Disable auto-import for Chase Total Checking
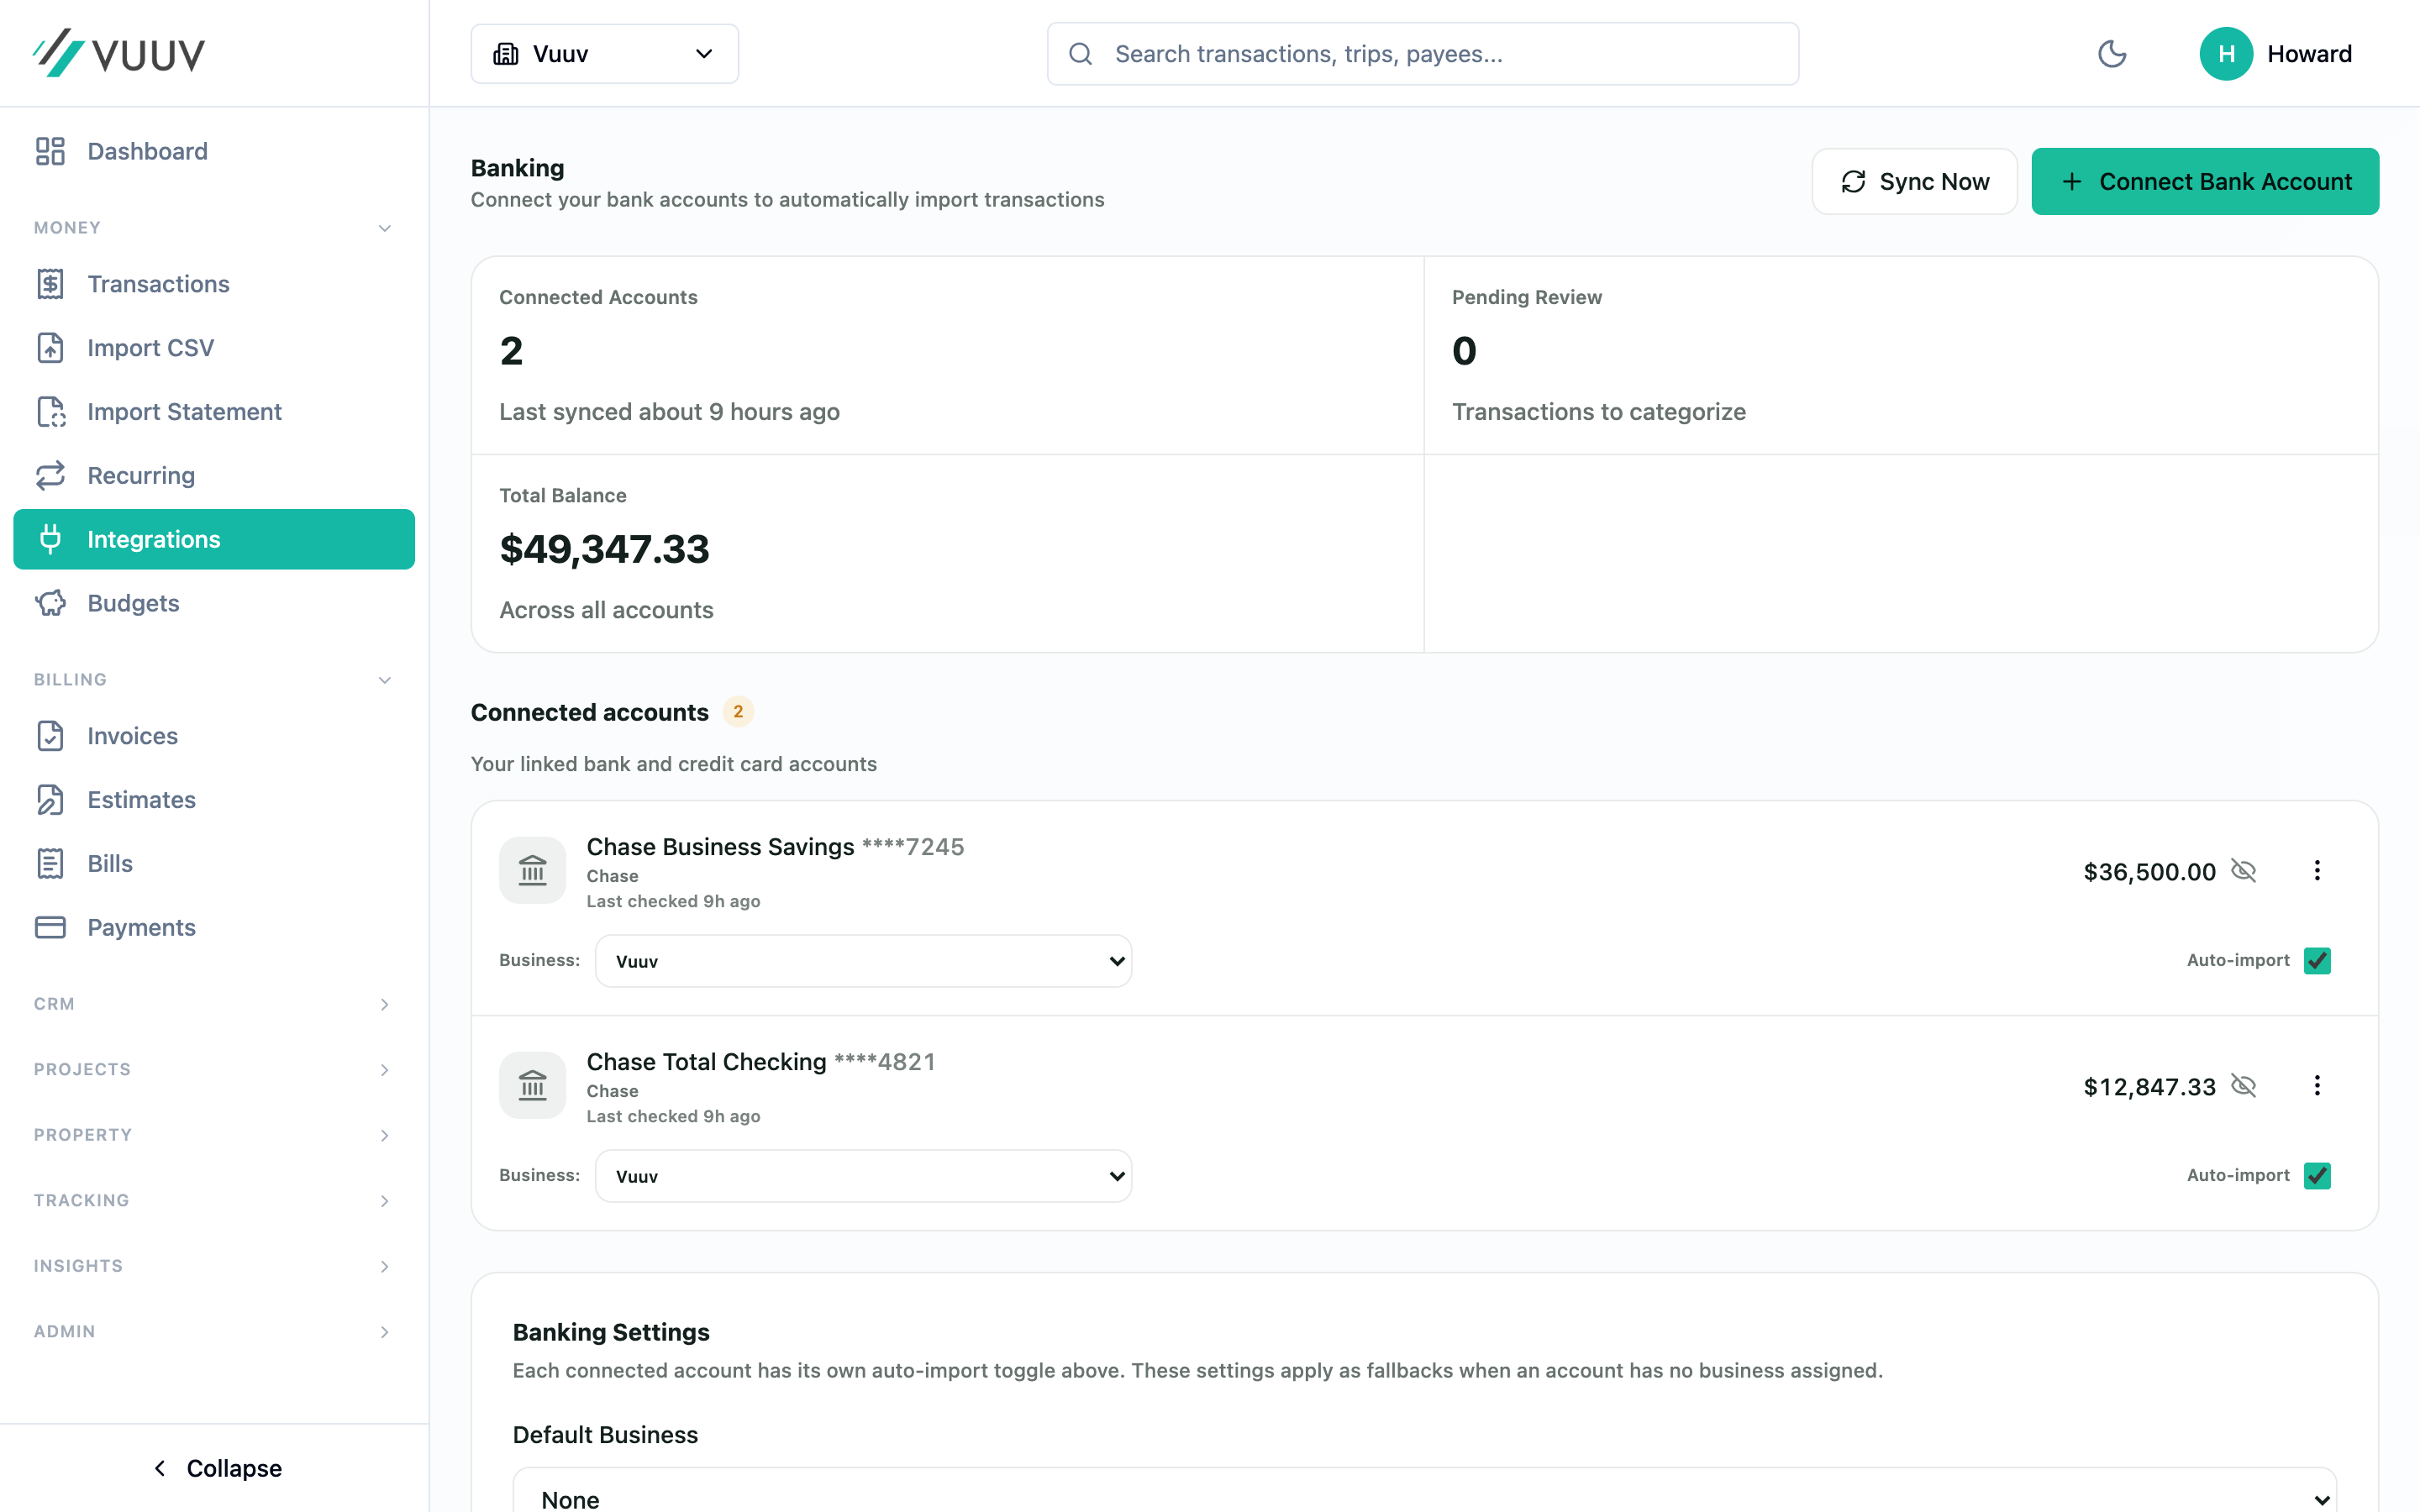Image resolution: width=2420 pixels, height=1512 pixels. tap(2317, 1176)
